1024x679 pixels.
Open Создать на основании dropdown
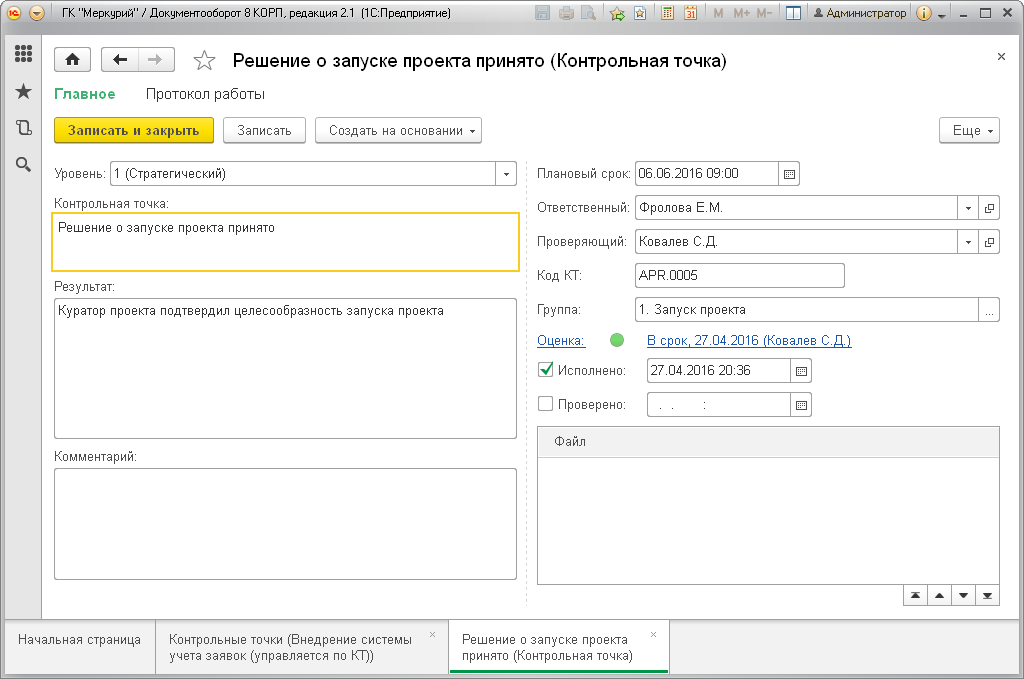(398, 131)
